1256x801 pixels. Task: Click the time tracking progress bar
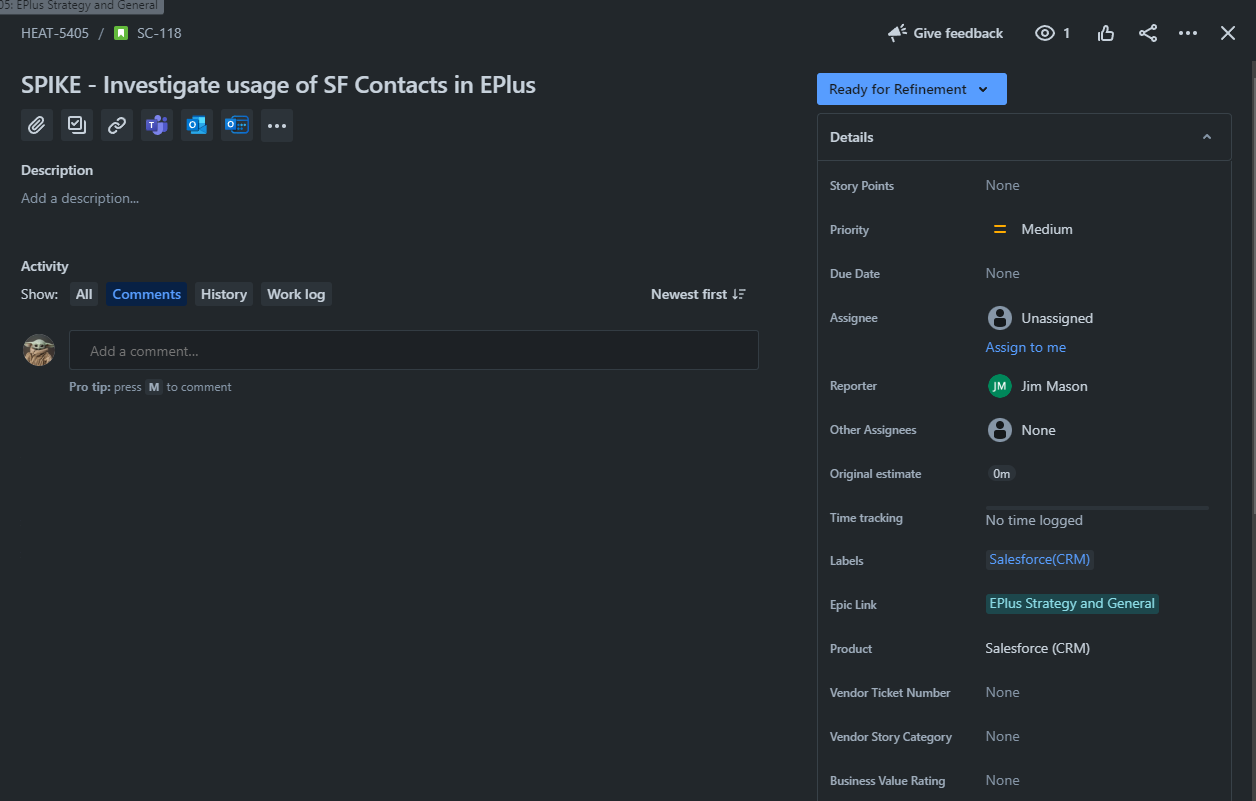click(1097, 508)
